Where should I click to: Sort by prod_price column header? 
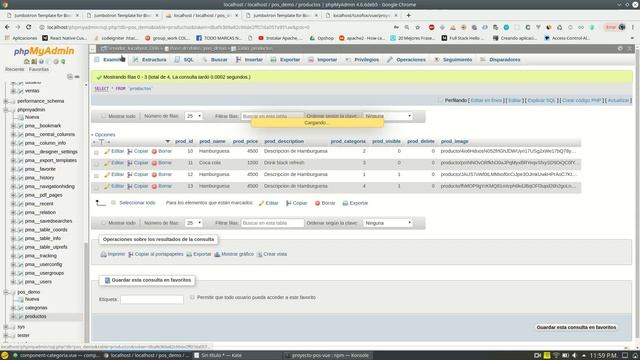pyautogui.click(x=245, y=141)
